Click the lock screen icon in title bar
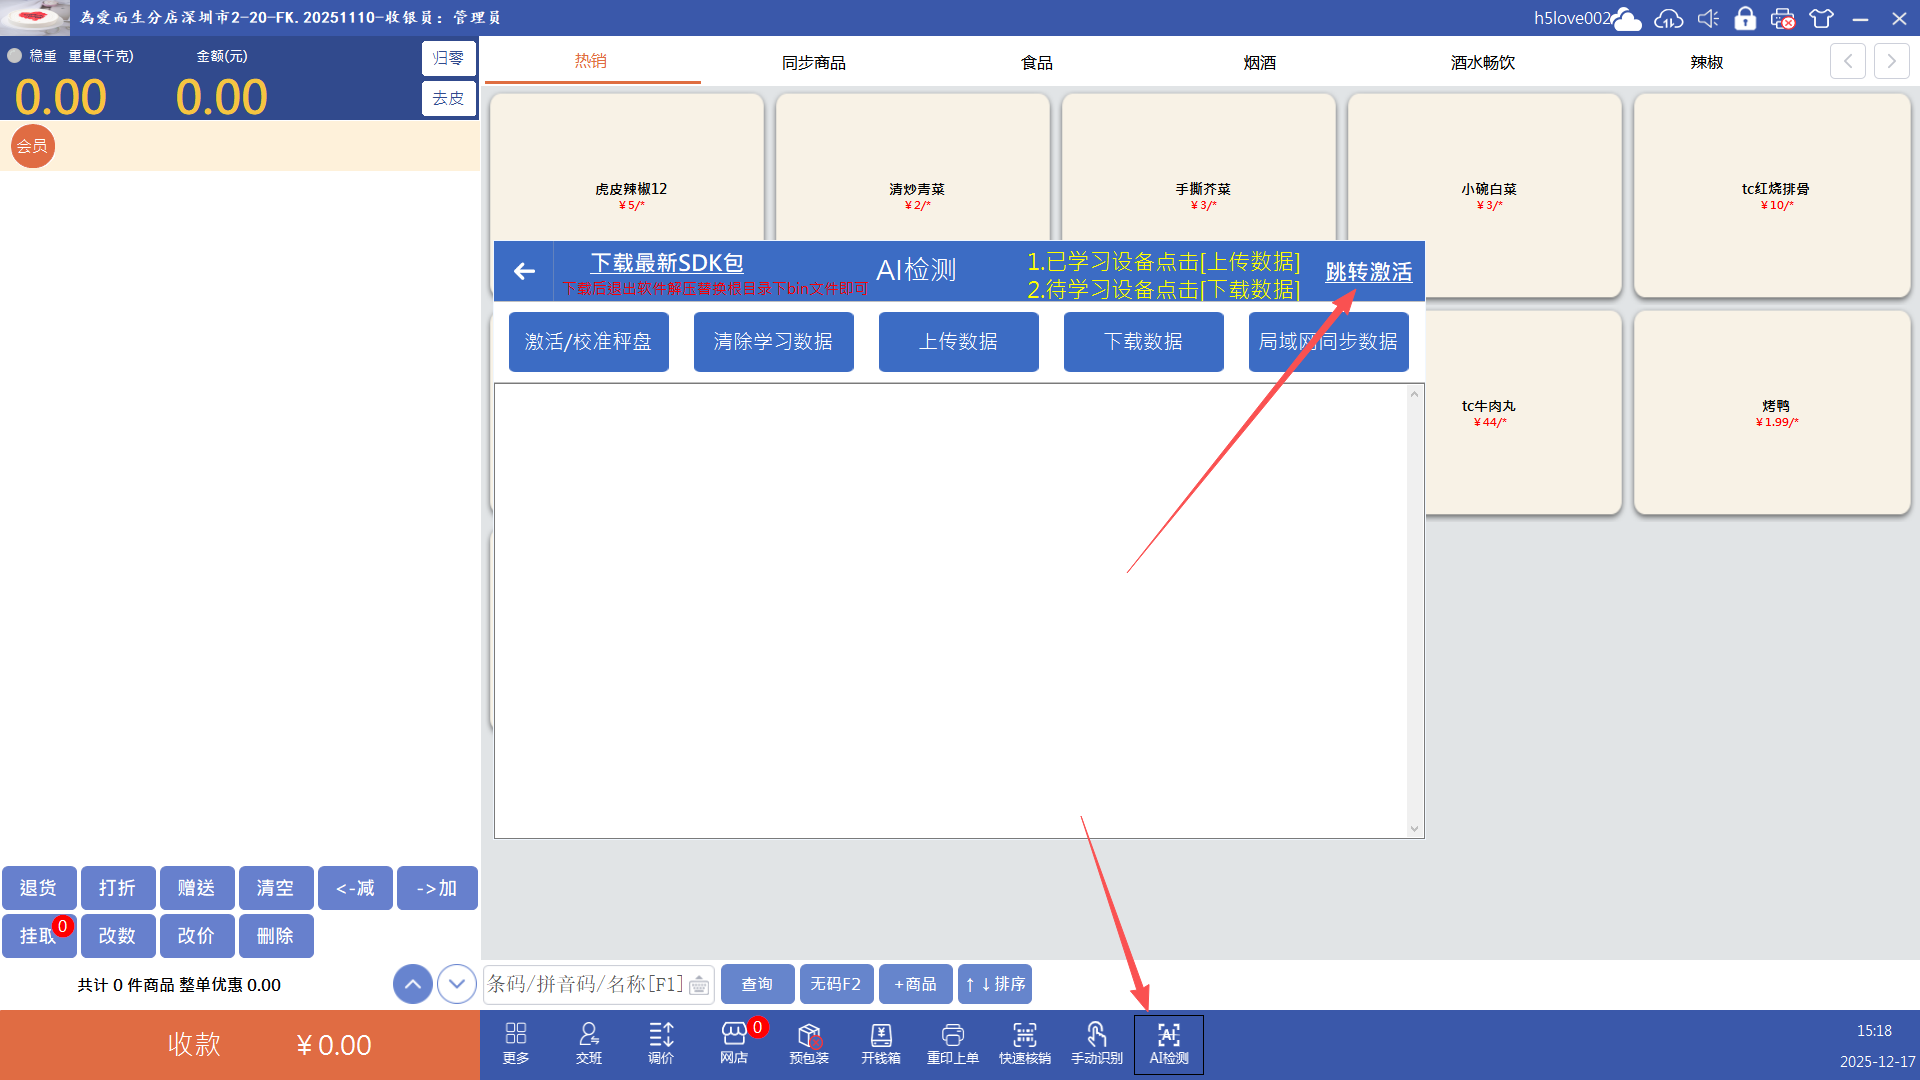 click(1745, 18)
